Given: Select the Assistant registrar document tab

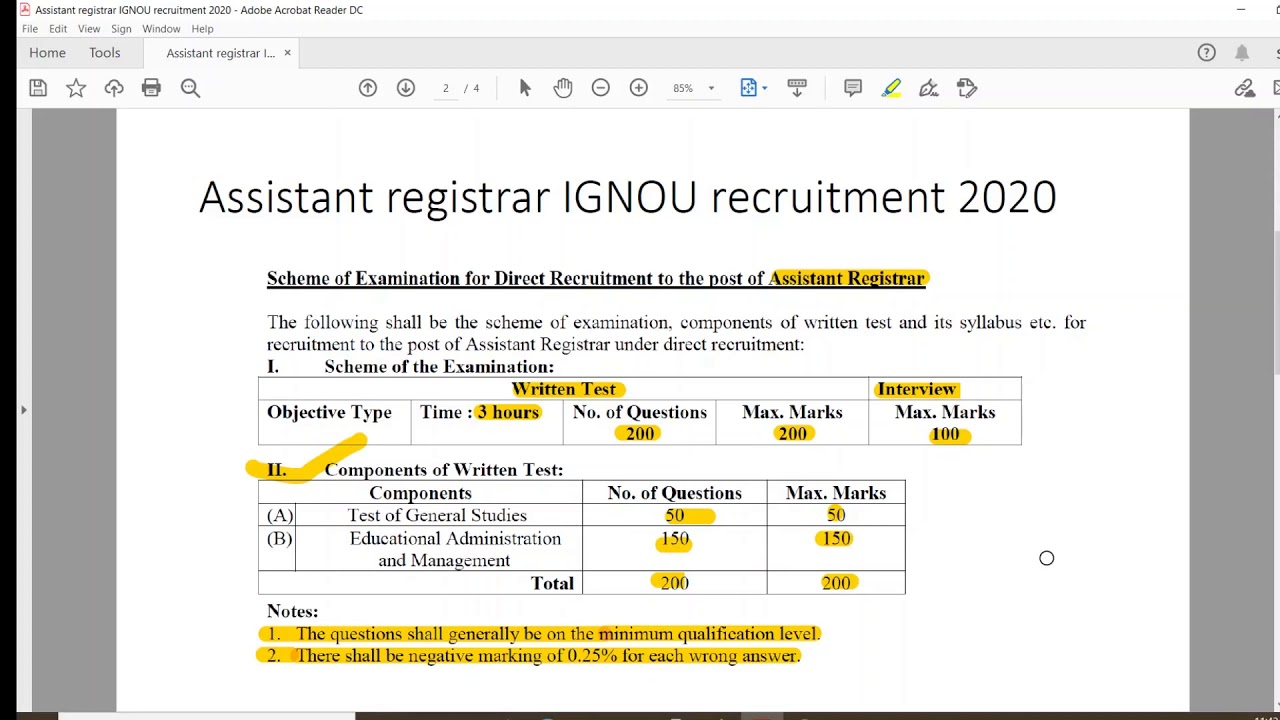Looking at the screenshot, I should click(220, 53).
